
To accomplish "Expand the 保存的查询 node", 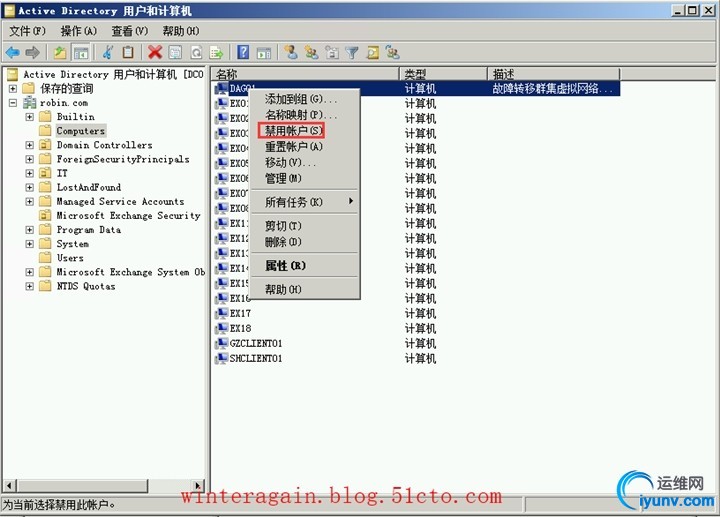I will [13, 88].
